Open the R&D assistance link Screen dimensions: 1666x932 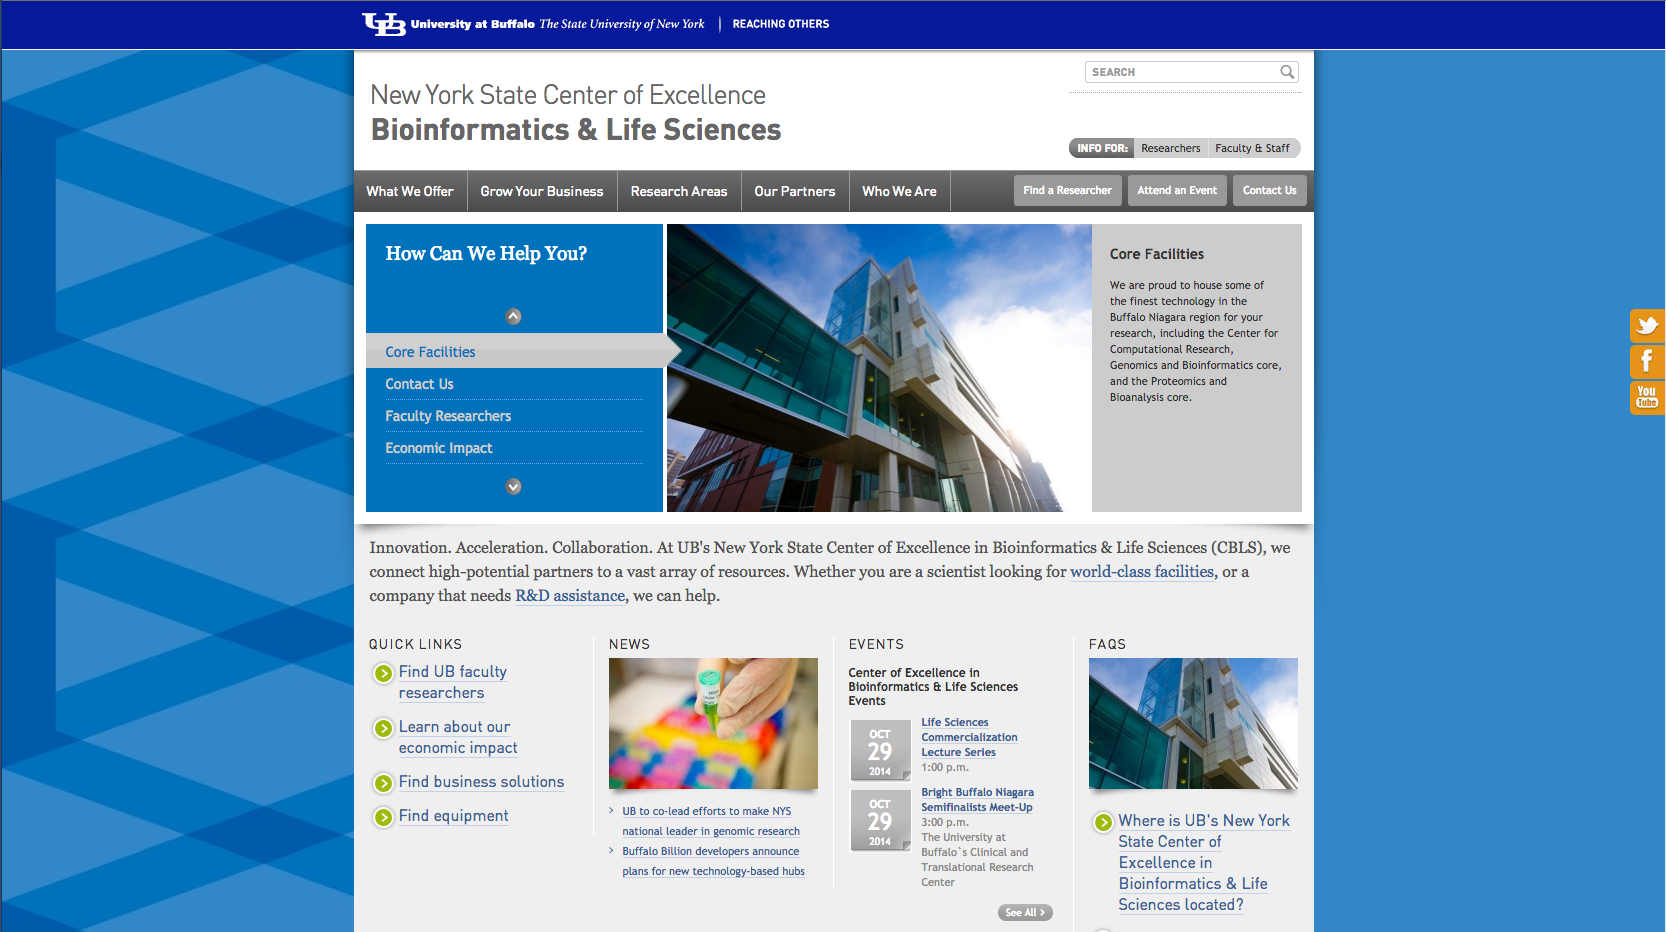[570, 596]
